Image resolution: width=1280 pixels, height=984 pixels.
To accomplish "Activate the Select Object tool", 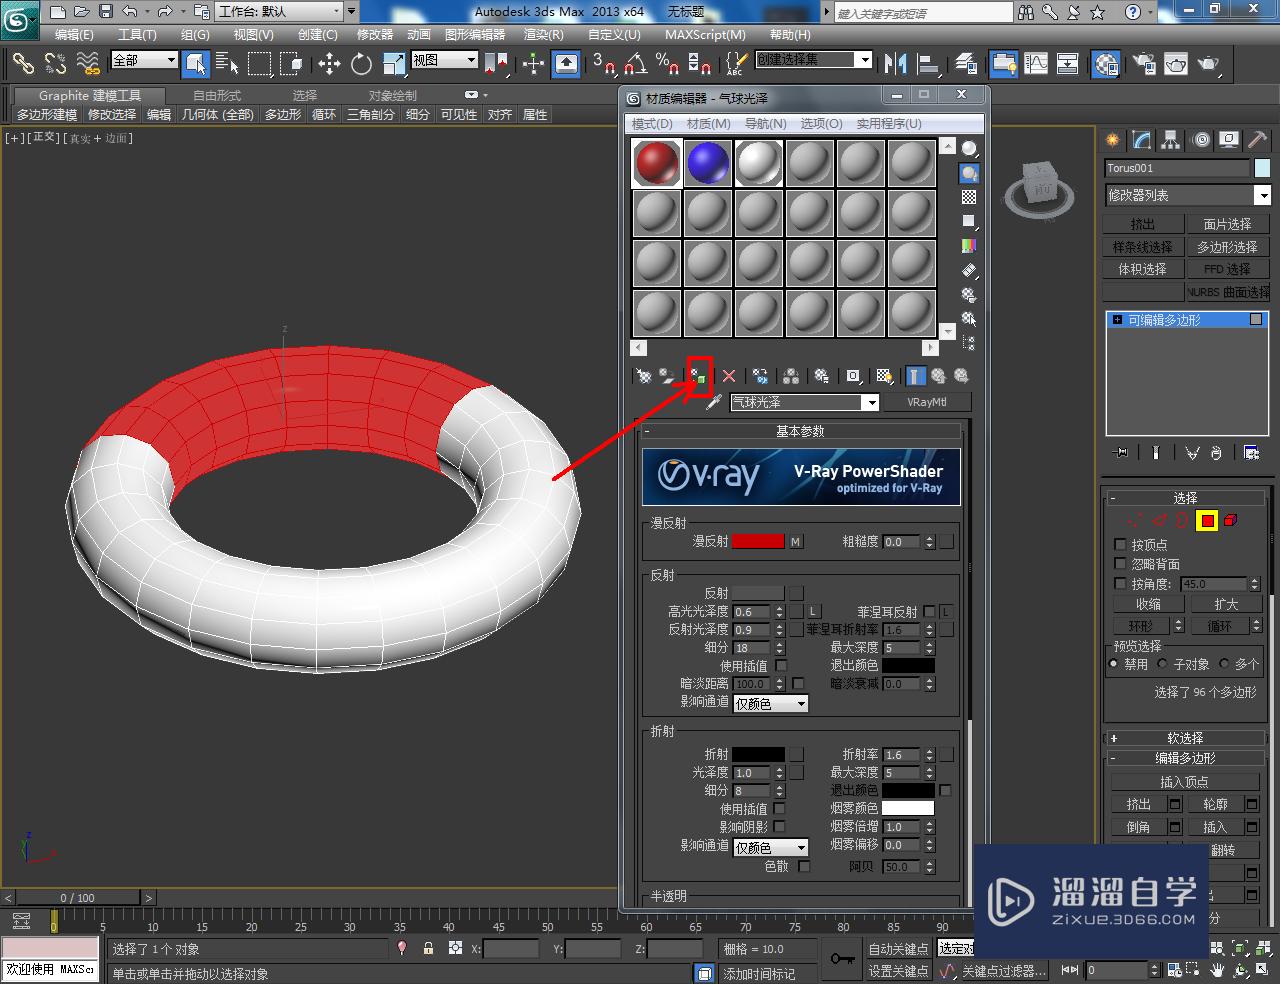I will [196, 63].
